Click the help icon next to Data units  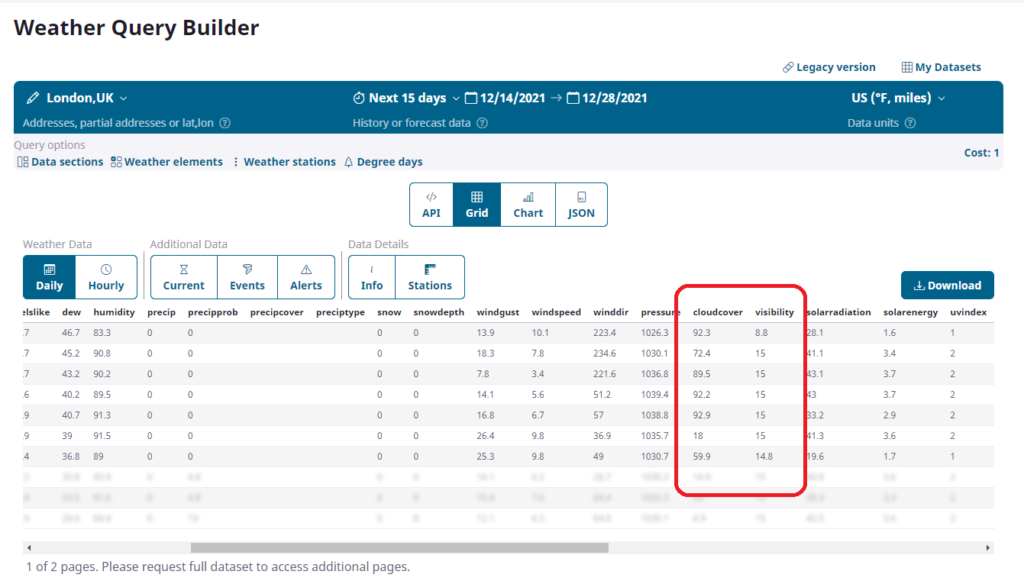pyautogui.click(x=910, y=123)
